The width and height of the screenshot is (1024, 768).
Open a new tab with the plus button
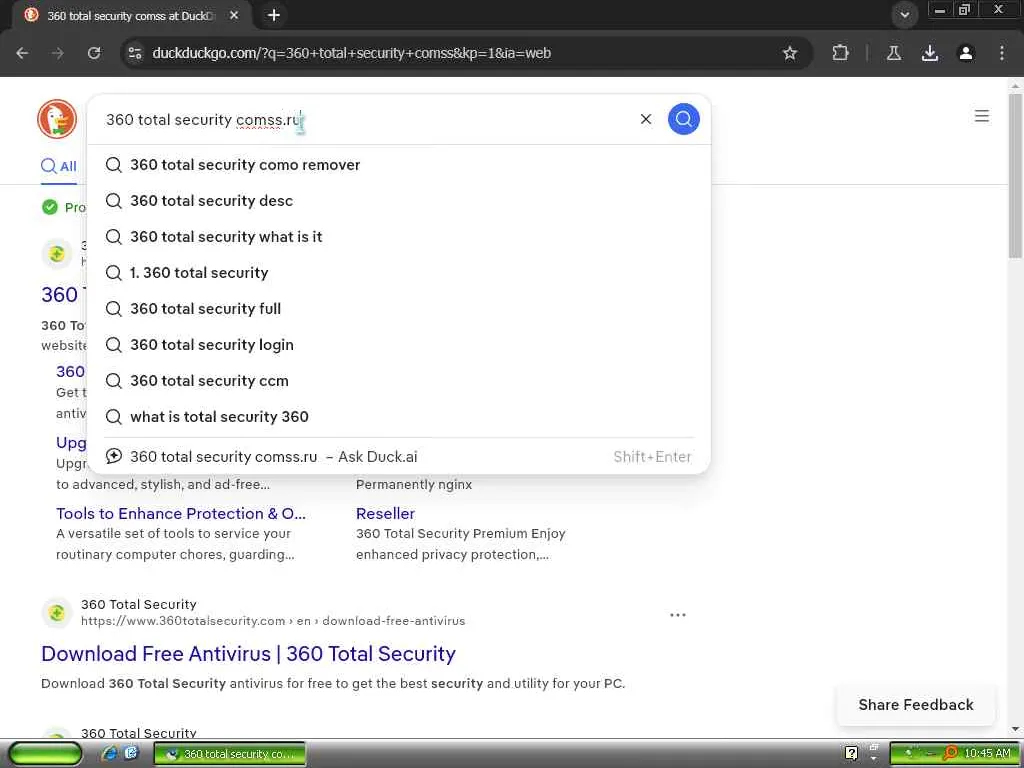[x=274, y=15]
